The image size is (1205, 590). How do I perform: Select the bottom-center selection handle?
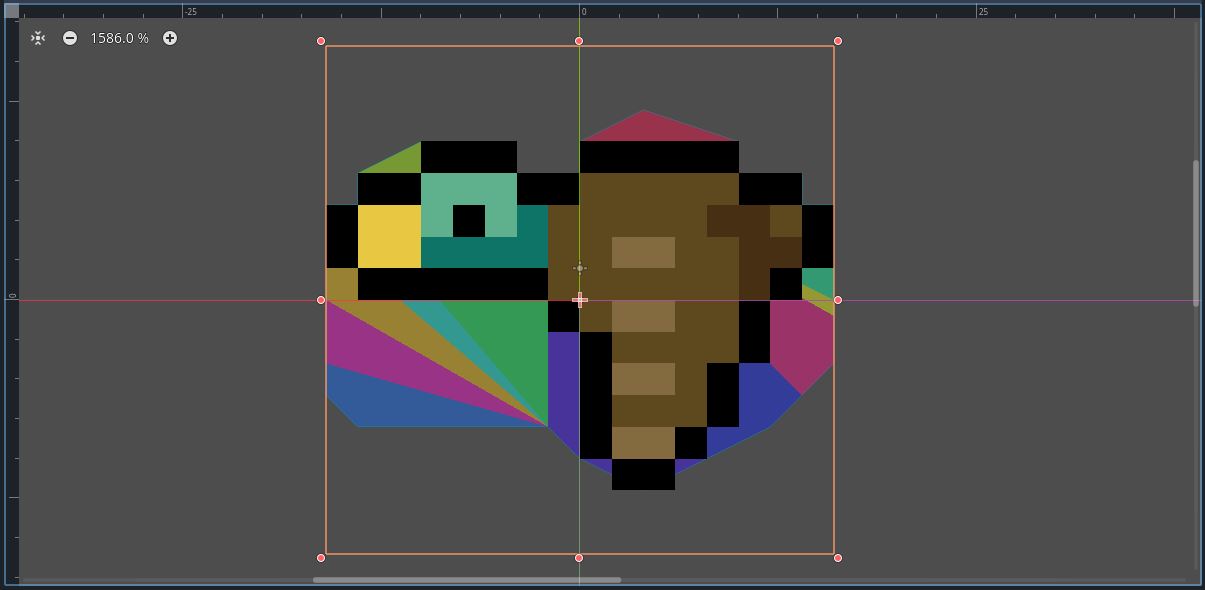[579, 558]
